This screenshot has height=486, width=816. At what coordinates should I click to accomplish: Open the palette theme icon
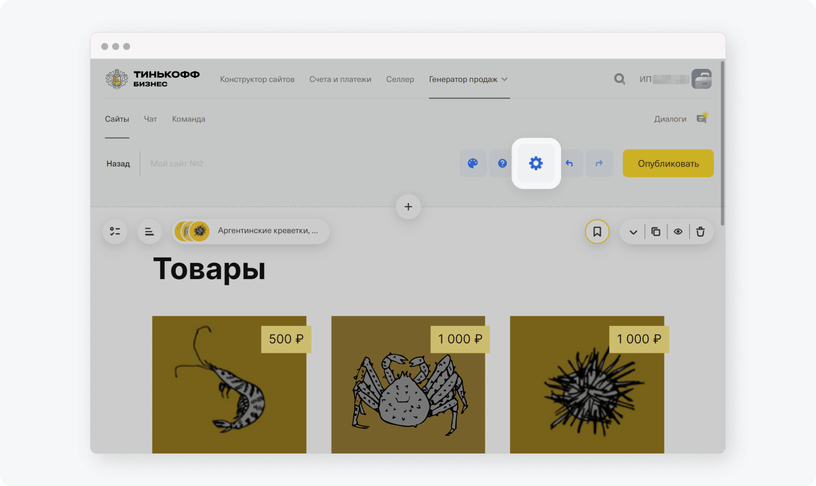pos(473,163)
